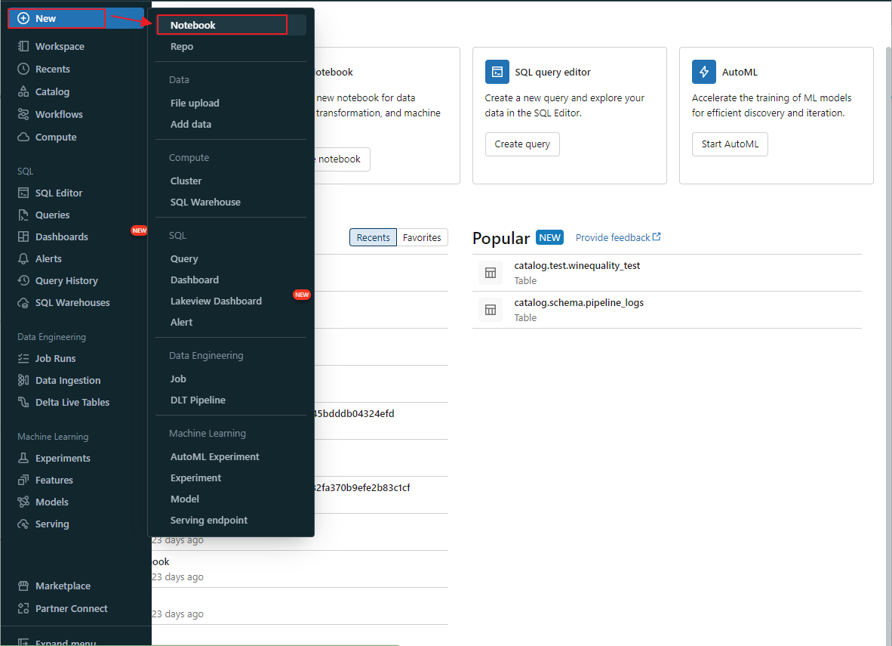Click the Workspace icon in sidebar
The width and height of the screenshot is (892, 646).
click(23, 47)
